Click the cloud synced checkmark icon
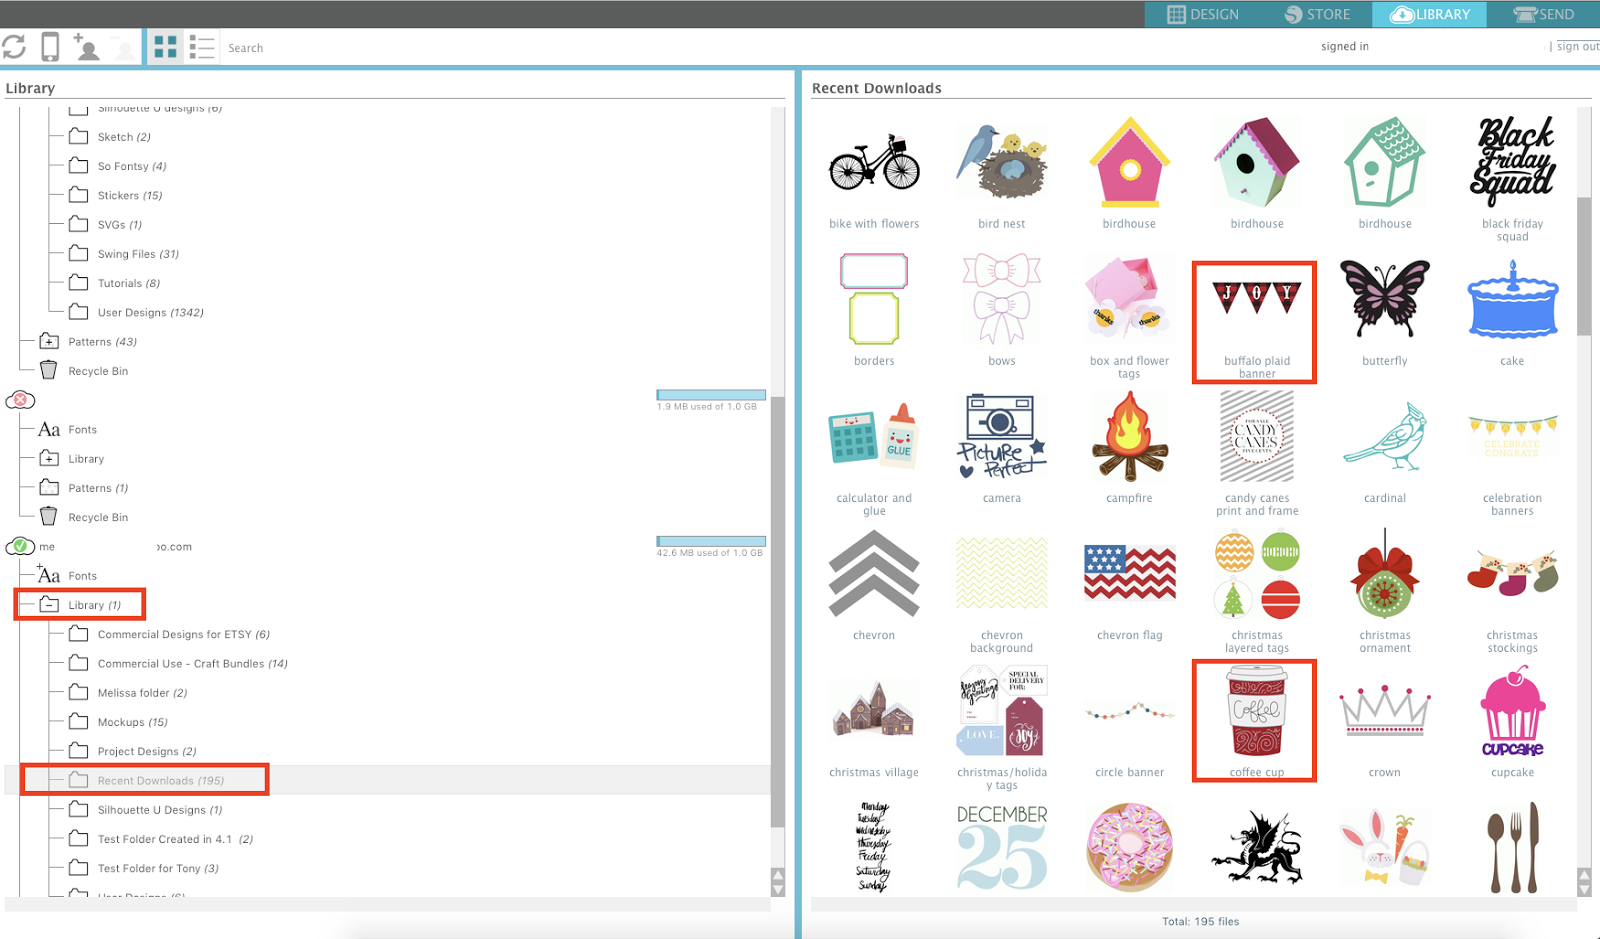The height and width of the screenshot is (939, 1600). pos(20,546)
